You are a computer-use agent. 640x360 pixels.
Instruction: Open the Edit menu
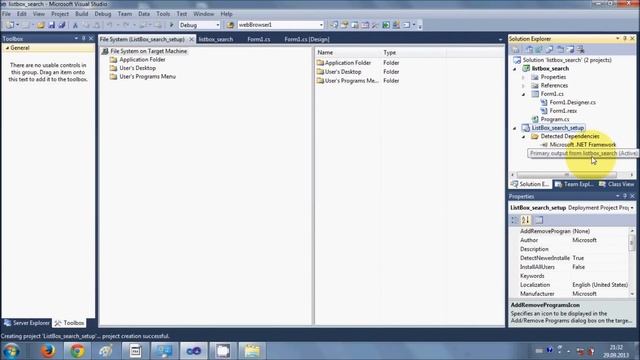point(22,14)
